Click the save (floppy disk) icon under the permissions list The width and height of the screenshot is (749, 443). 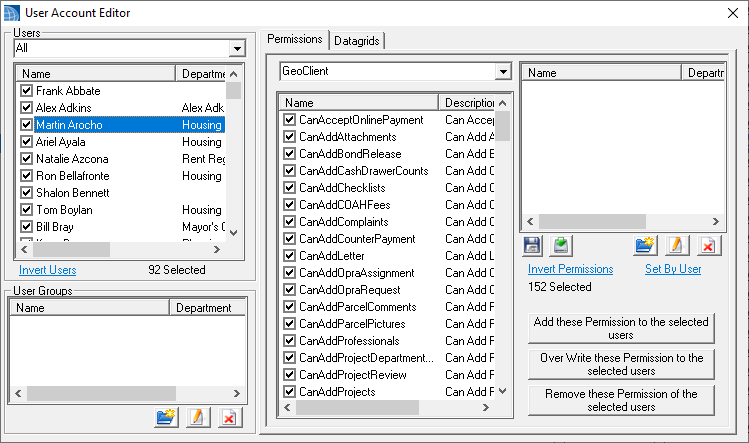point(532,246)
